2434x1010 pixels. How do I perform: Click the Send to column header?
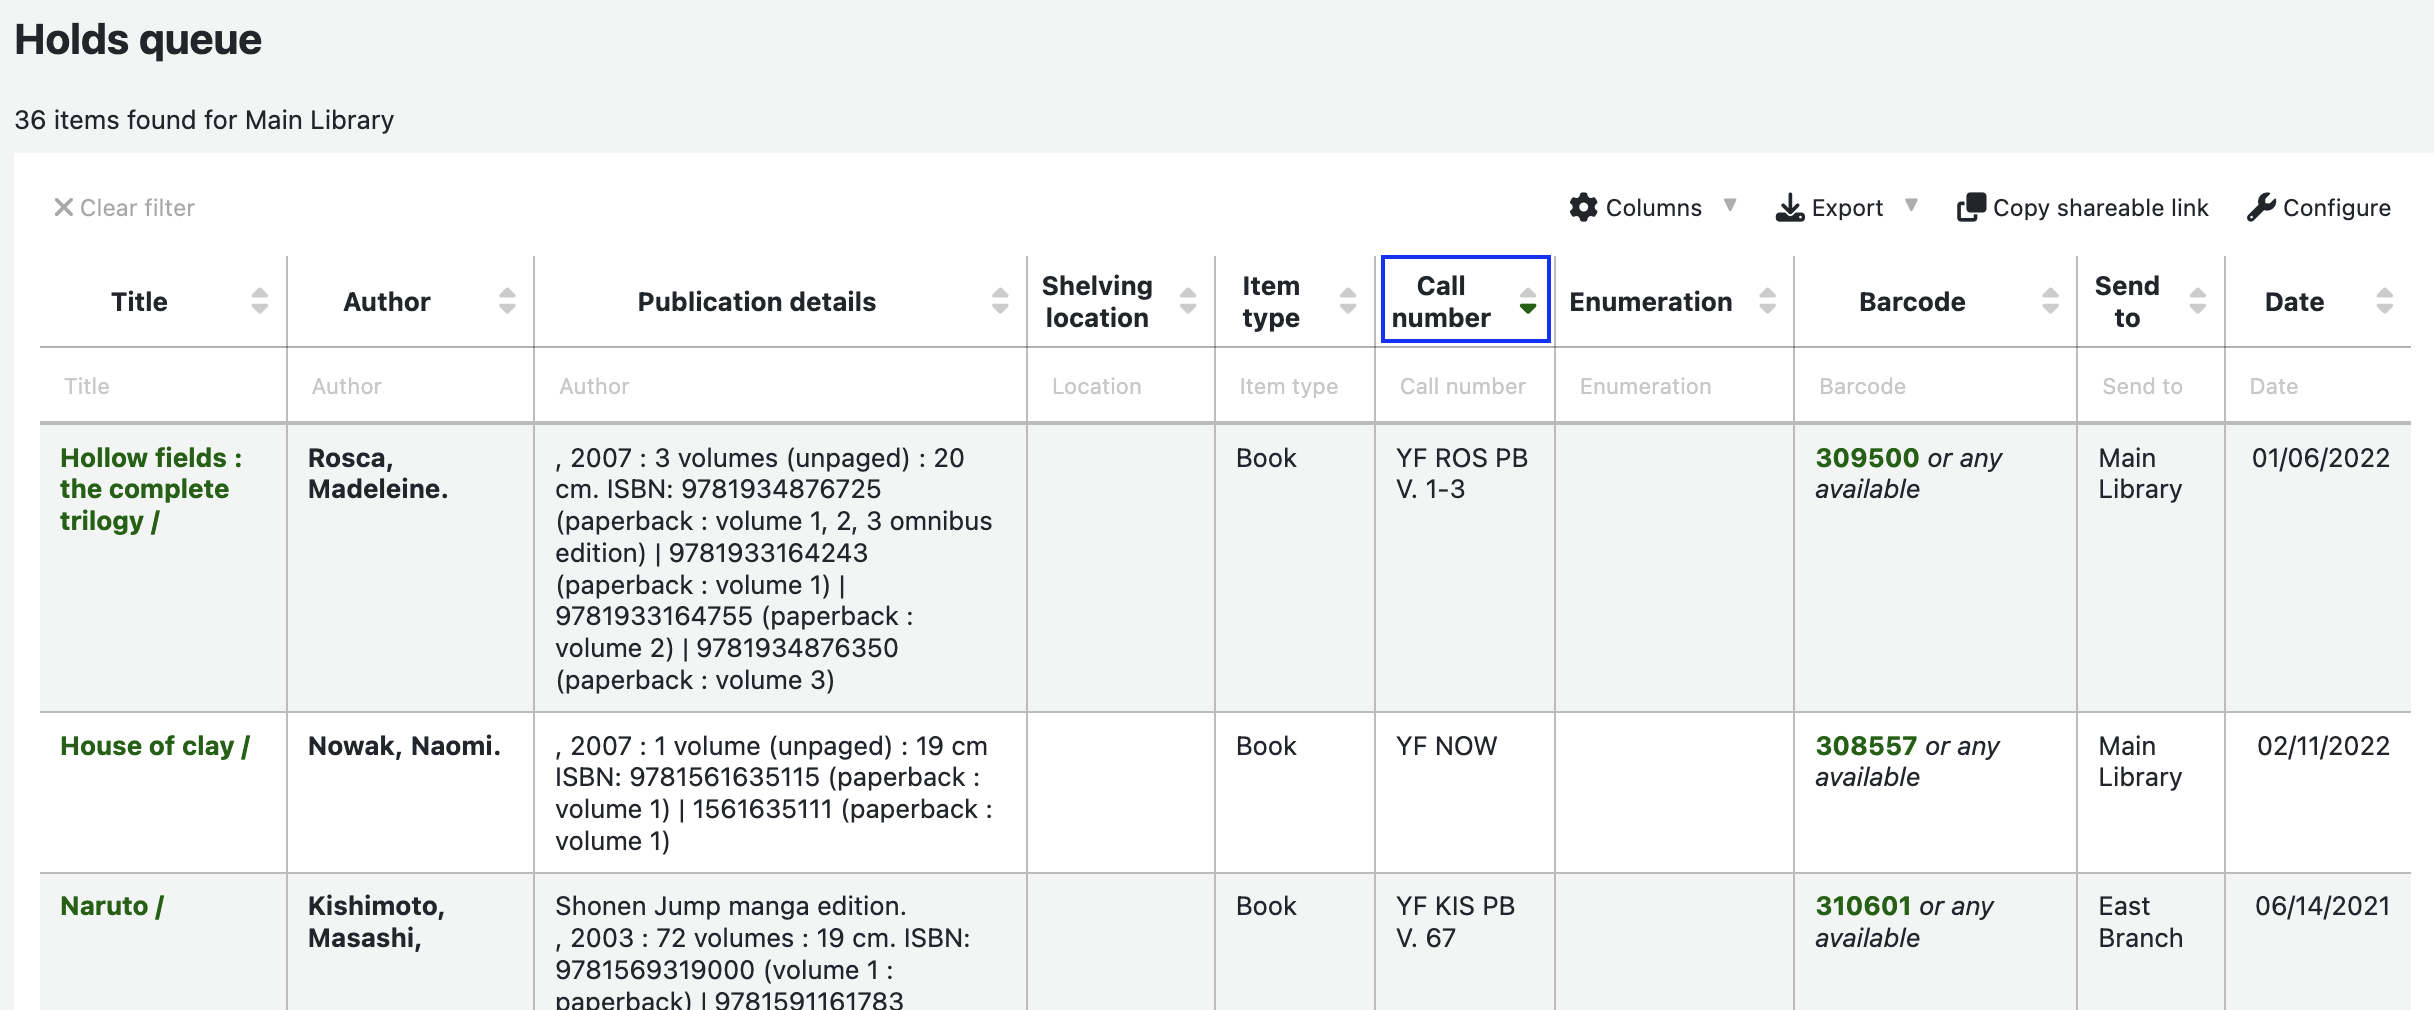[x=2127, y=301]
